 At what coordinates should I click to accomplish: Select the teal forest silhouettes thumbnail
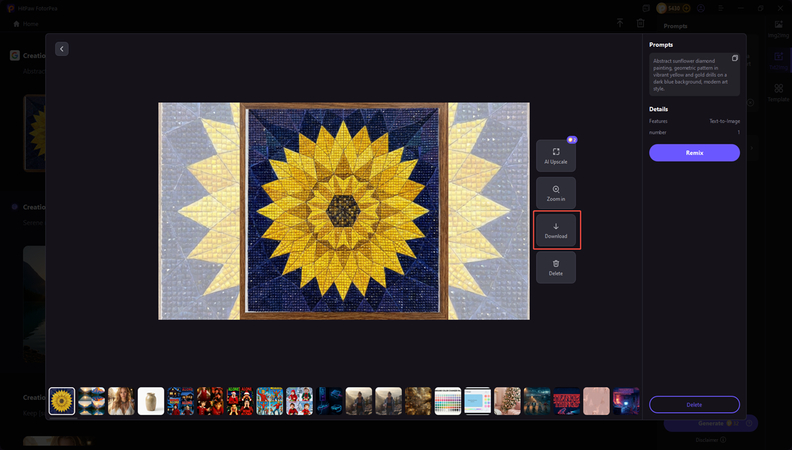coord(537,401)
